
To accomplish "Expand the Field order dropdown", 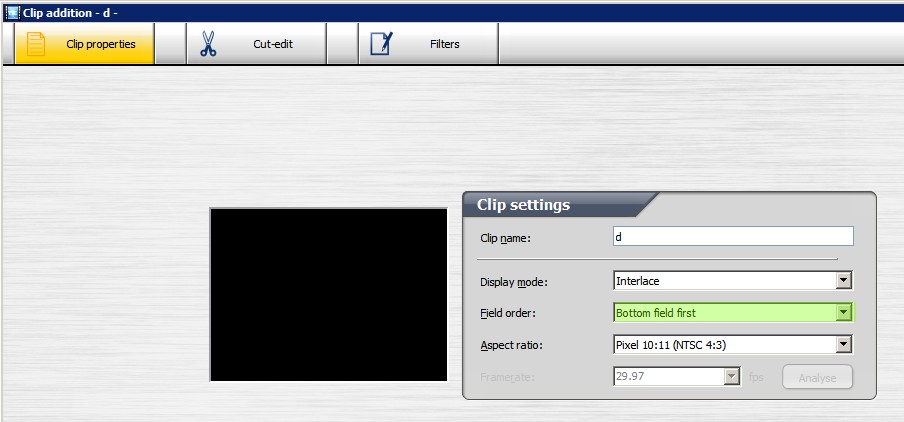I will coord(844,312).
